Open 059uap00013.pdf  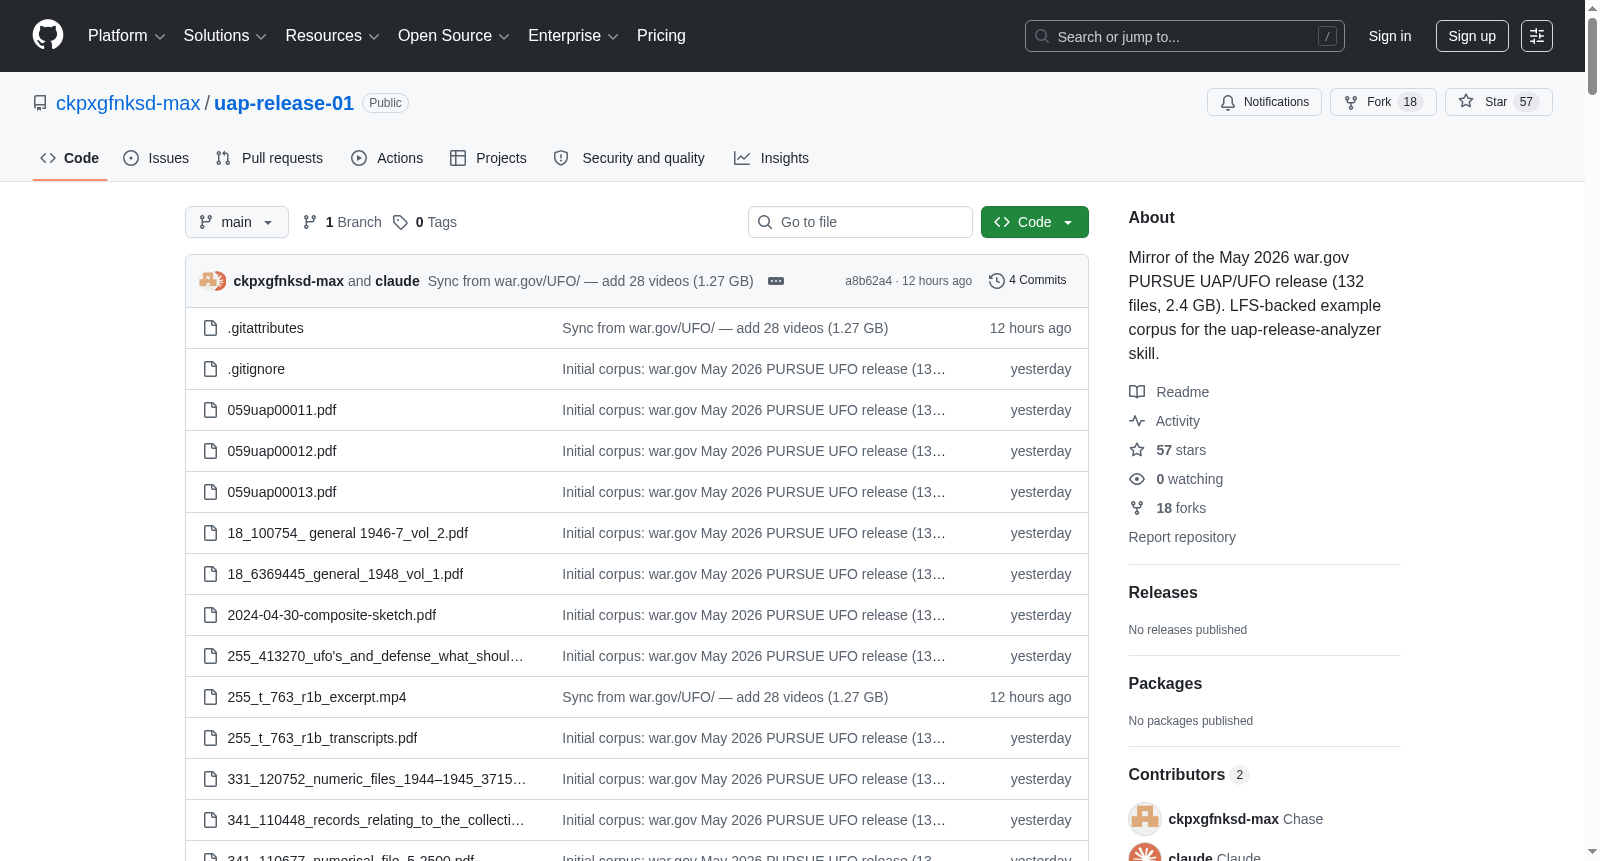pyautogui.click(x=282, y=492)
